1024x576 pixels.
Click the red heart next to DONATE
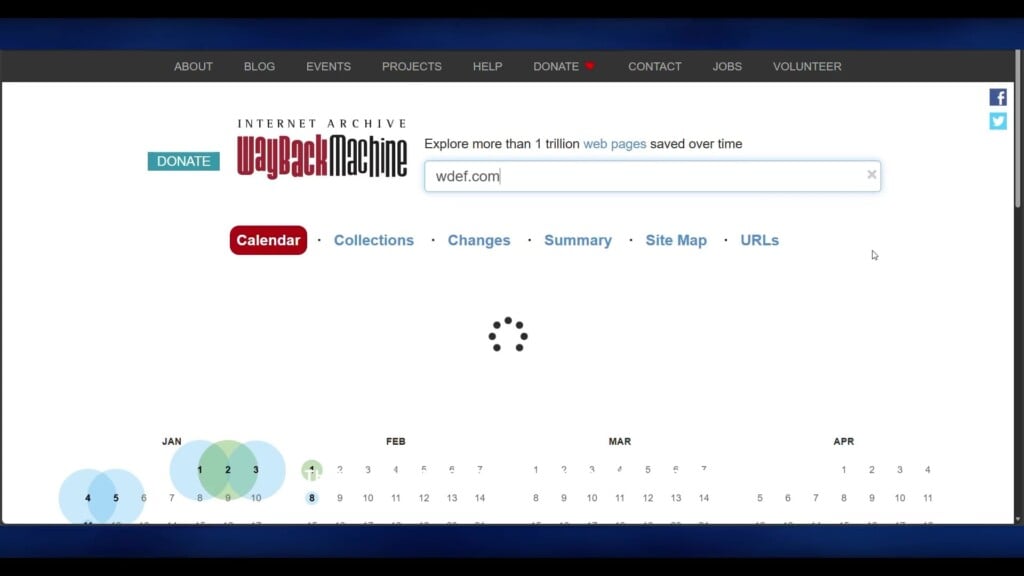(x=590, y=65)
